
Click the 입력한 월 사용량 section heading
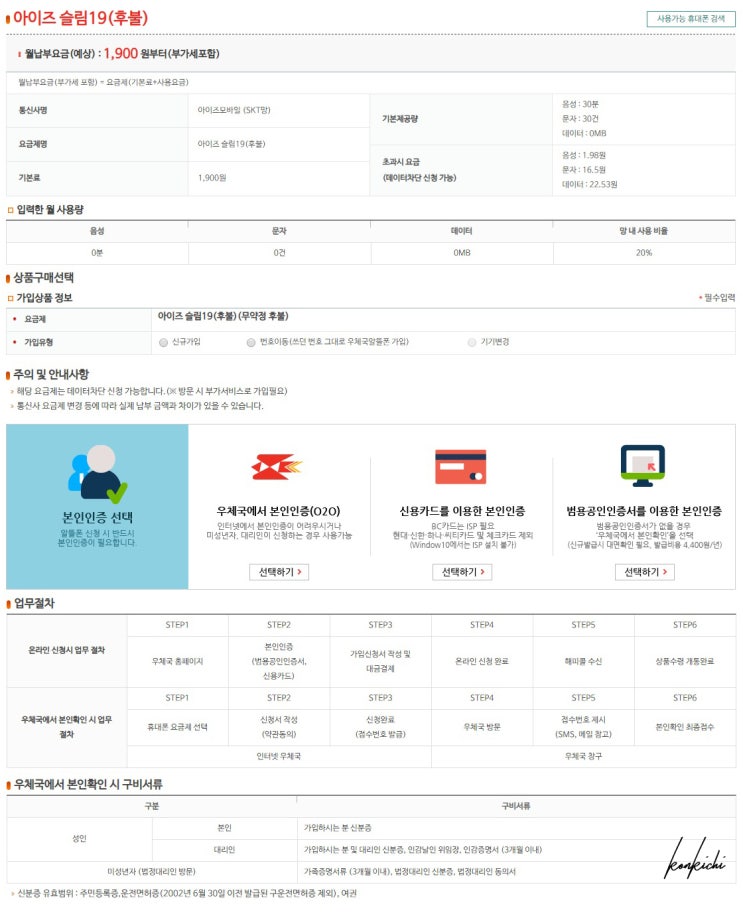[50, 209]
